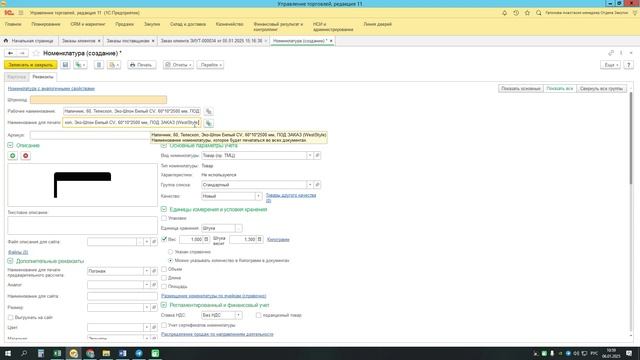
Task: Check Выгружать на сайт checkbox
Action: pos(11,318)
